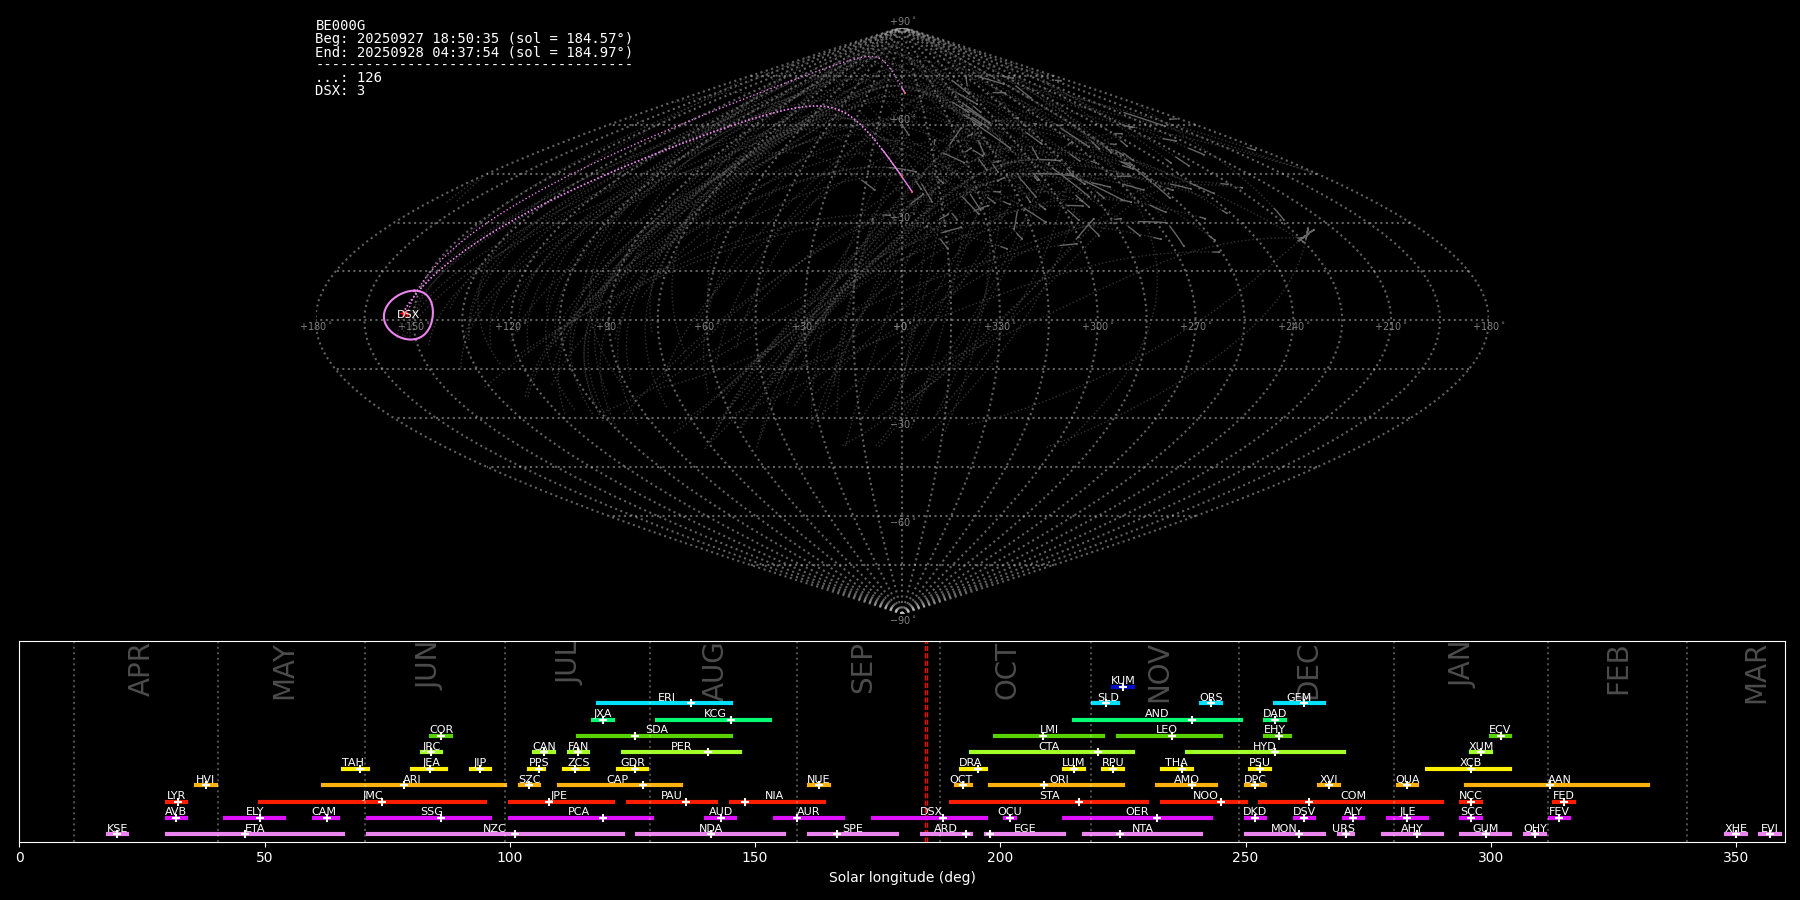This screenshot has width=1800, height=900.
Task: Click the GEM shower label on timeline
Action: tap(1299, 698)
